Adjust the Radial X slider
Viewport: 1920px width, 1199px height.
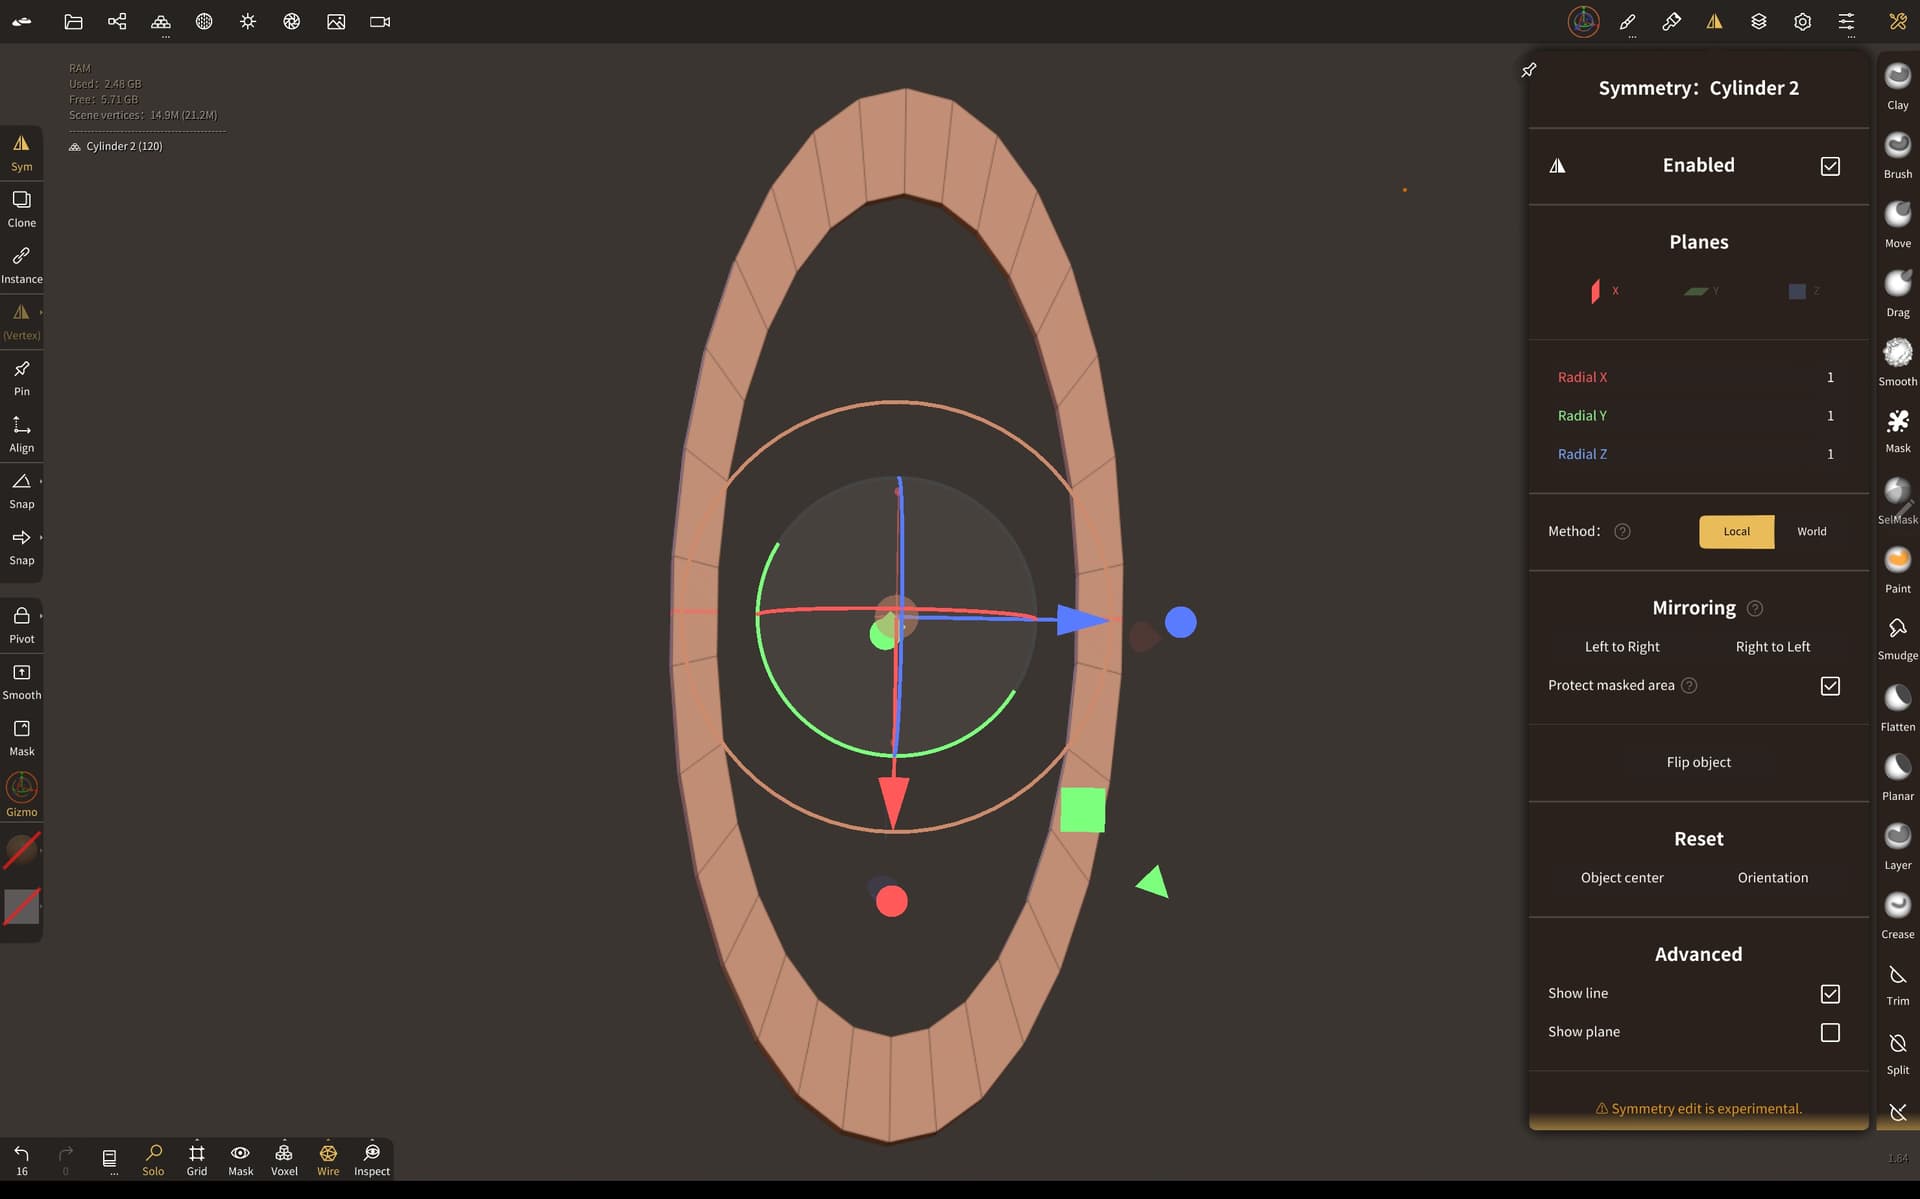point(1698,378)
